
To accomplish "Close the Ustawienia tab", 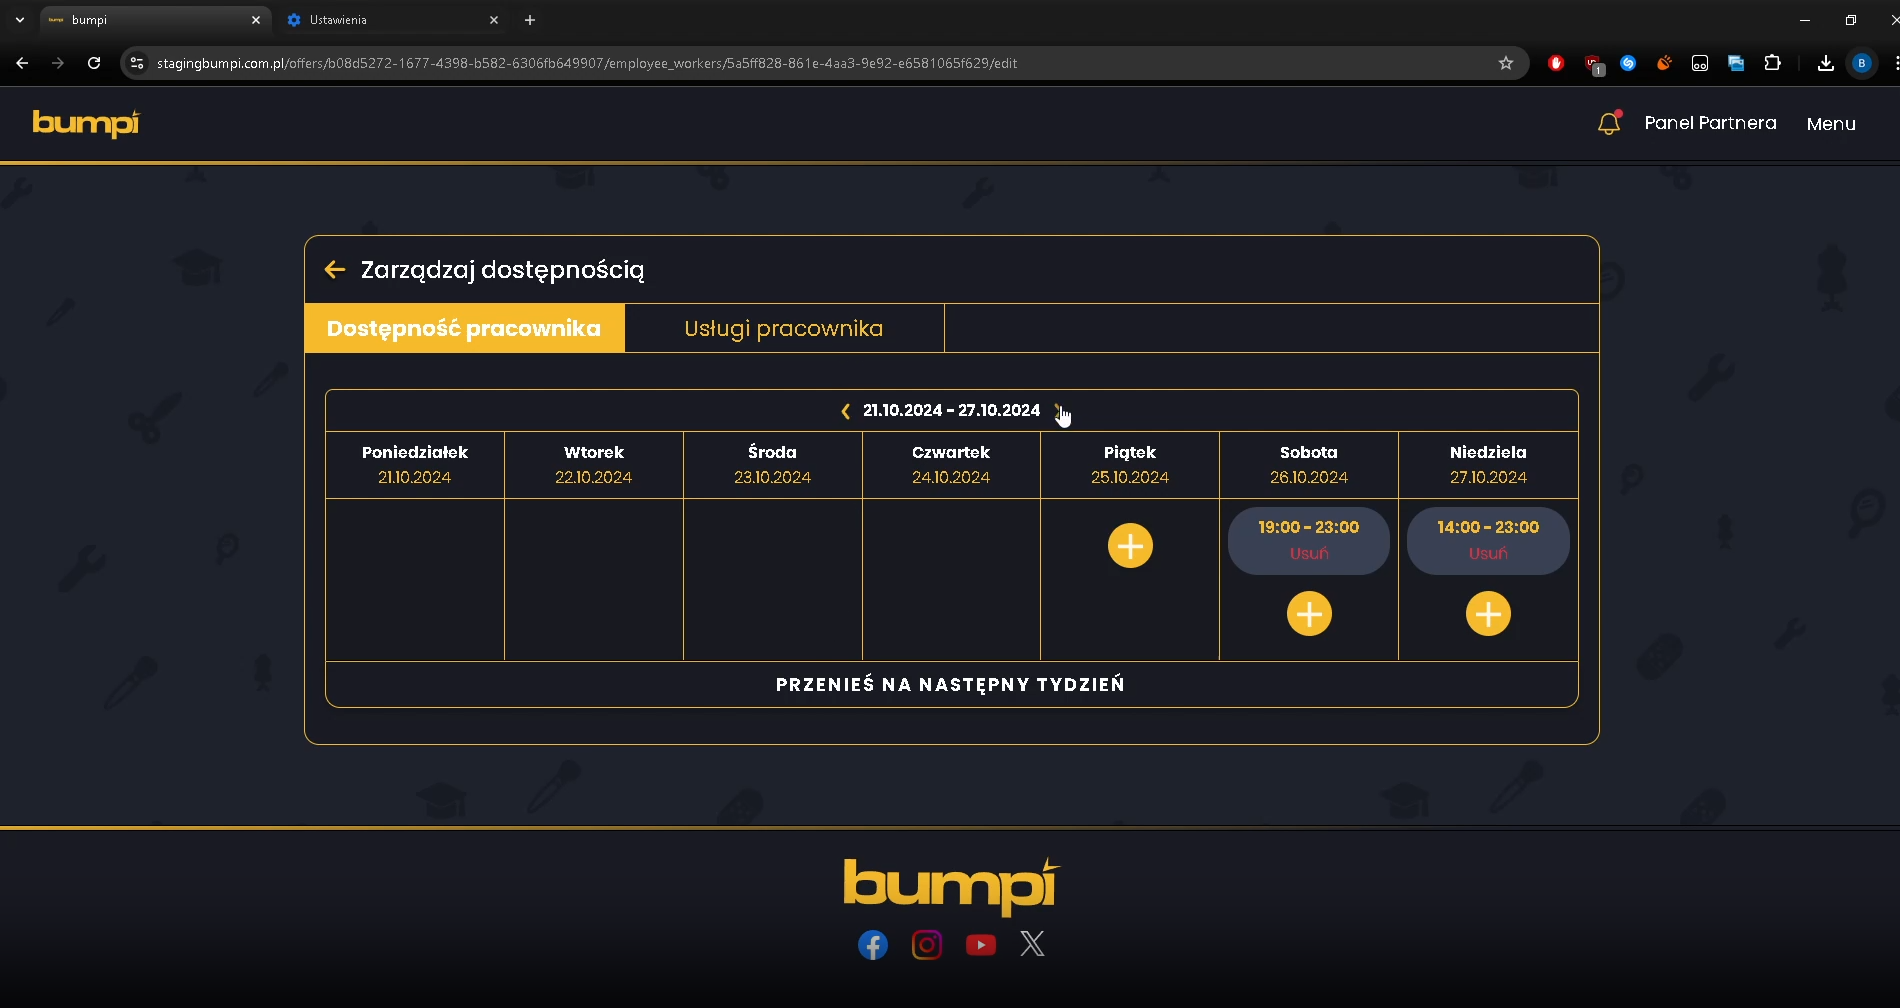I will (494, 20).
